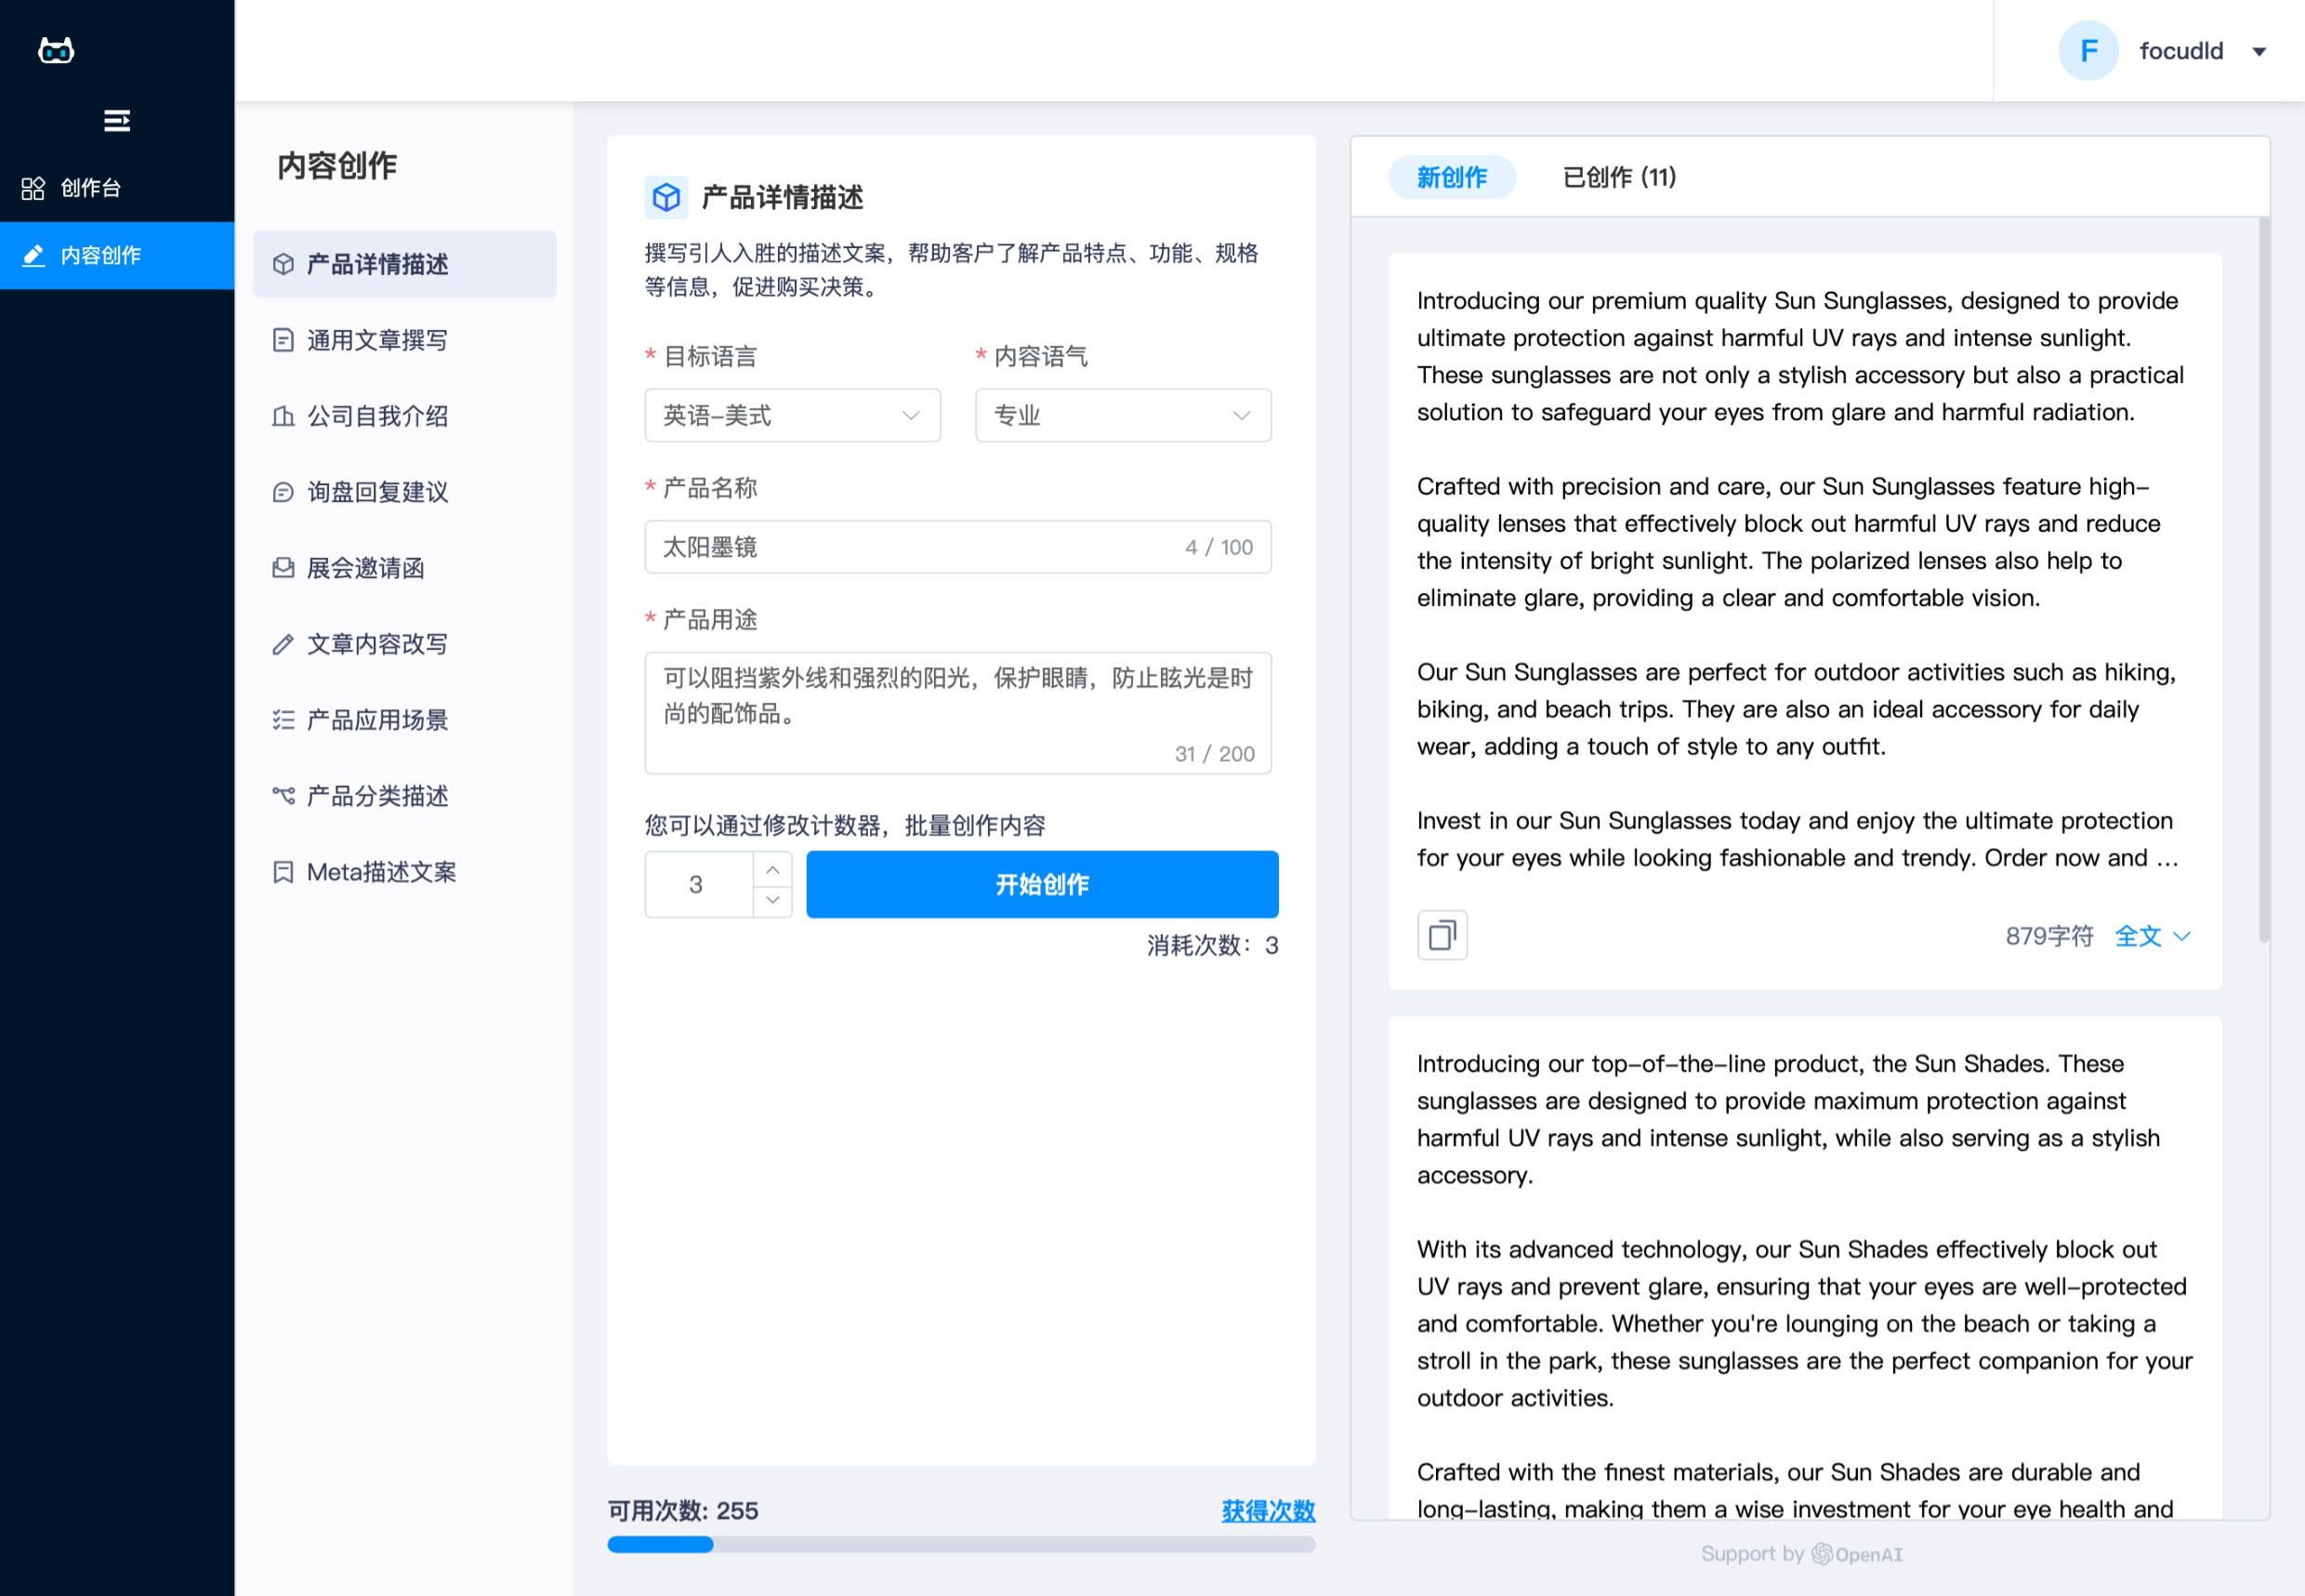Viewport: 2305px width, 1596px height.
Task: Select 公司自我介绍 template
Action: (376, 416)
